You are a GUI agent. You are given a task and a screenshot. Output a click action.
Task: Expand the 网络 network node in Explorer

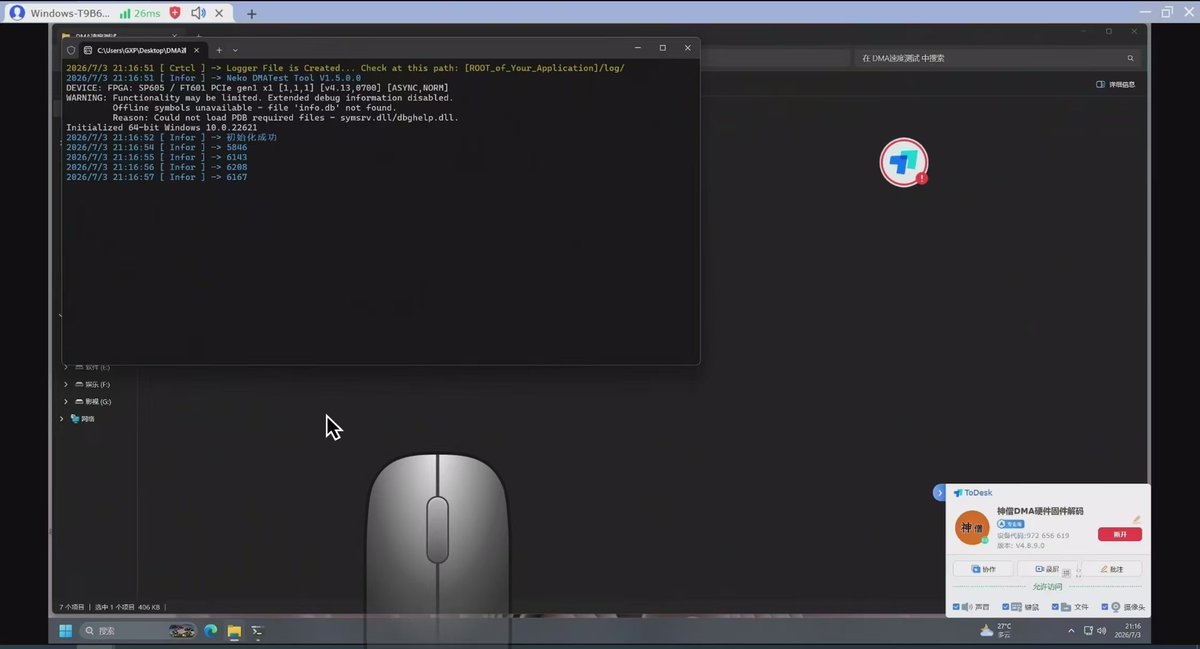(x=61, y=418)
